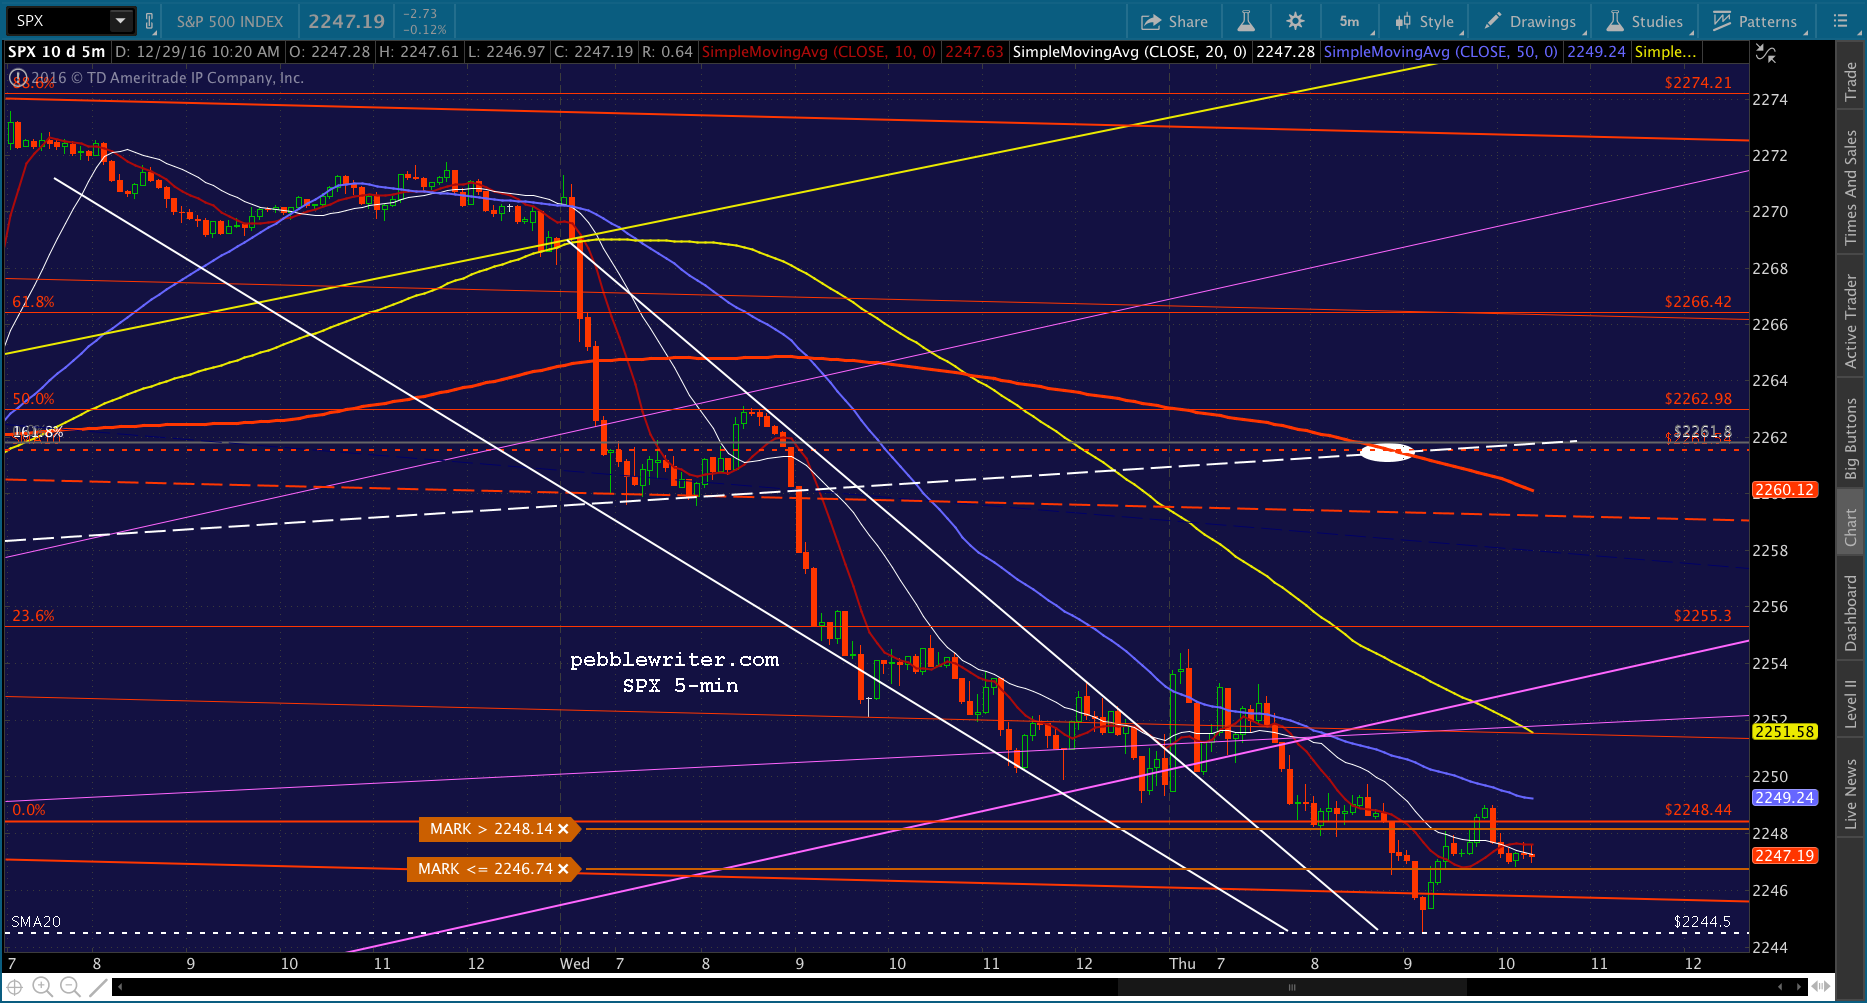This screenshot has height=1003, width=1867.
Task: Remove the MARK > 2248.14 alert
Action: 563,829
